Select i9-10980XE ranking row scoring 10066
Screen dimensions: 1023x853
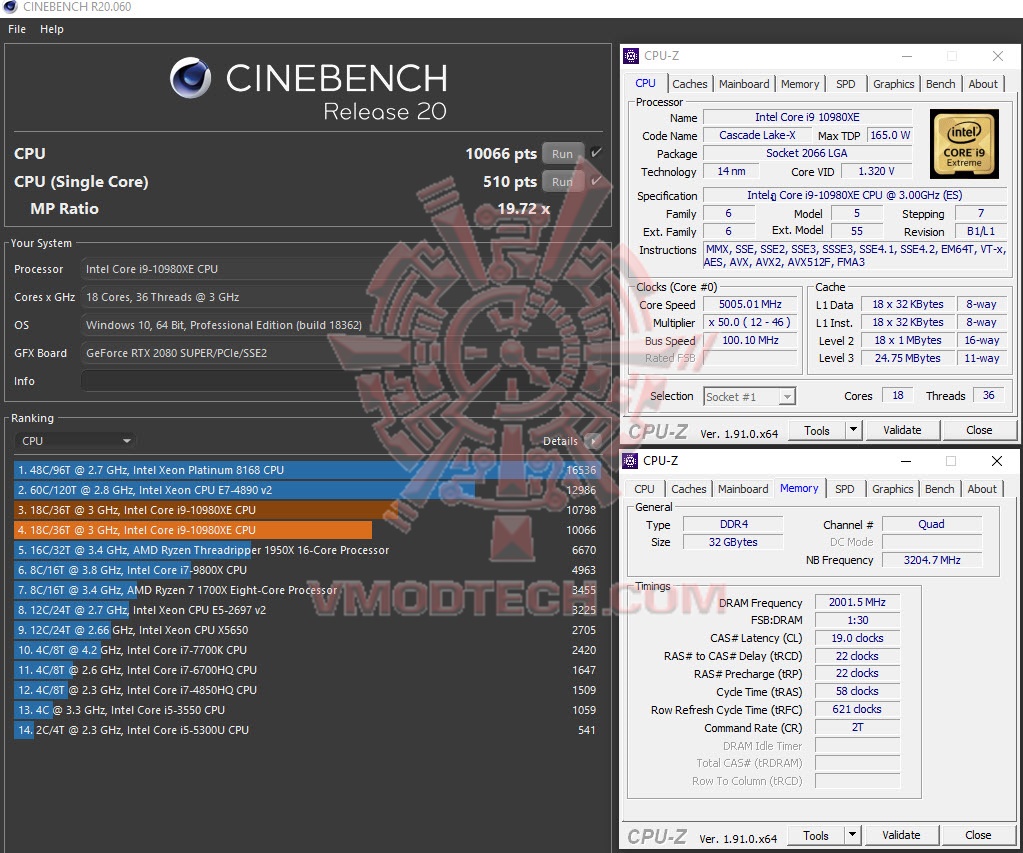(x=307, y=530)
